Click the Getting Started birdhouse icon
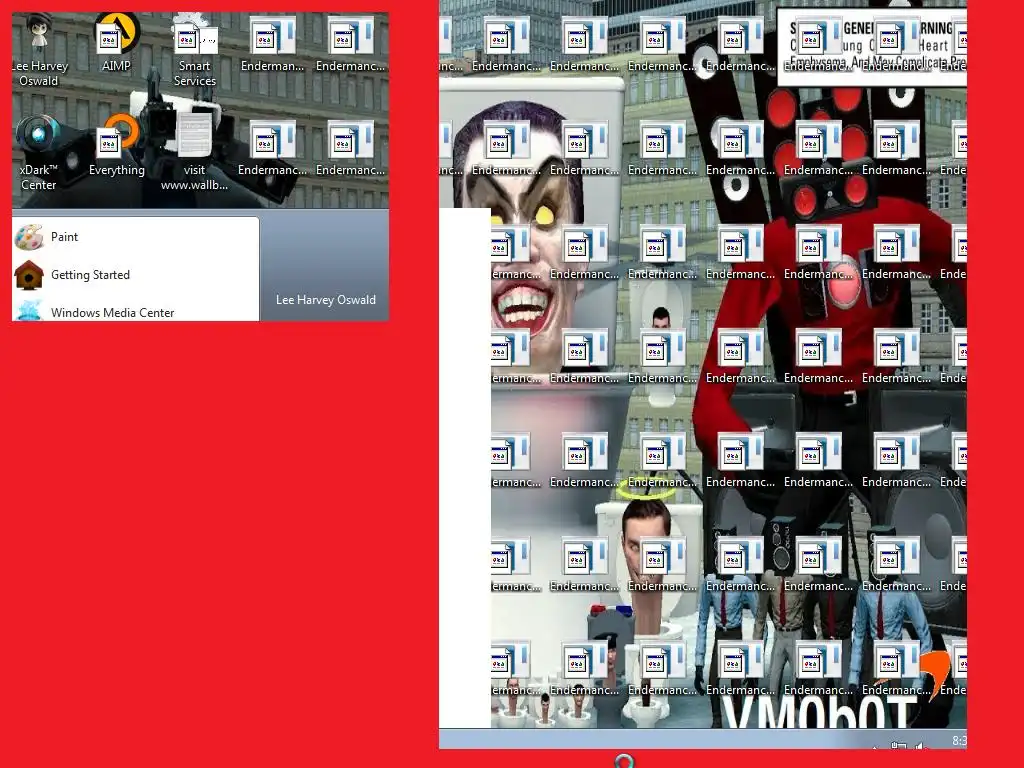Screen dimensions: 1024x768 (29, 275)
